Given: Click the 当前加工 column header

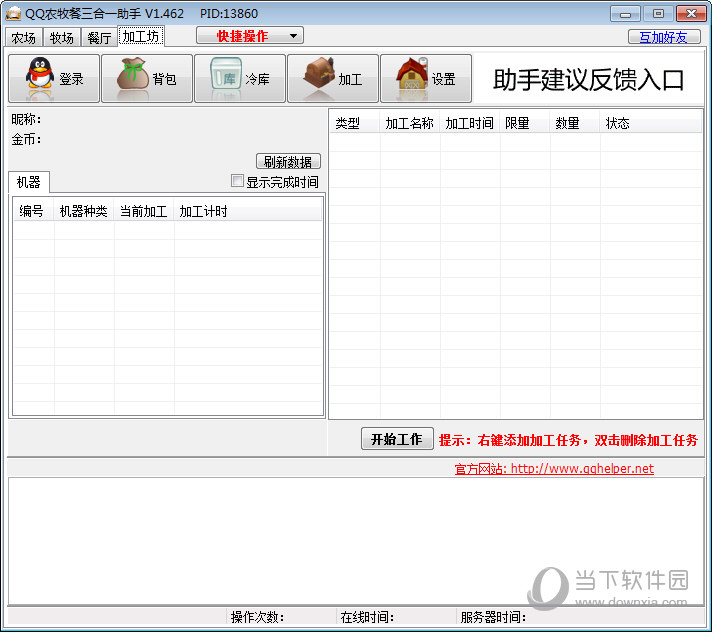Looking at the screenshot, I should pyautogui.click(x=143, y=211).
